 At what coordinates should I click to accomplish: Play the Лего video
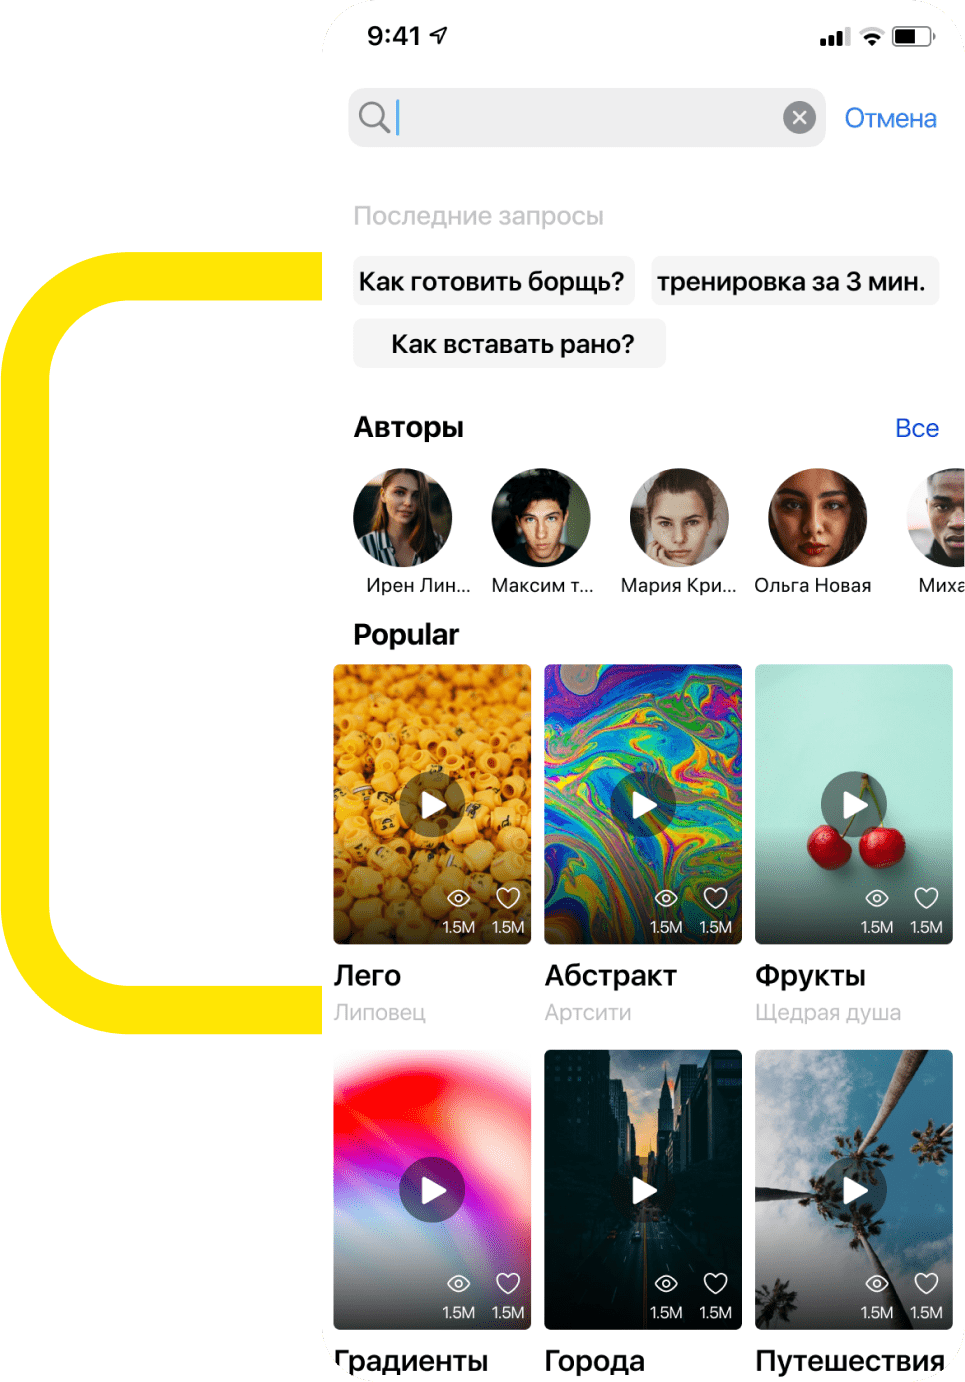pyautogui.click(x=432, y=804)
